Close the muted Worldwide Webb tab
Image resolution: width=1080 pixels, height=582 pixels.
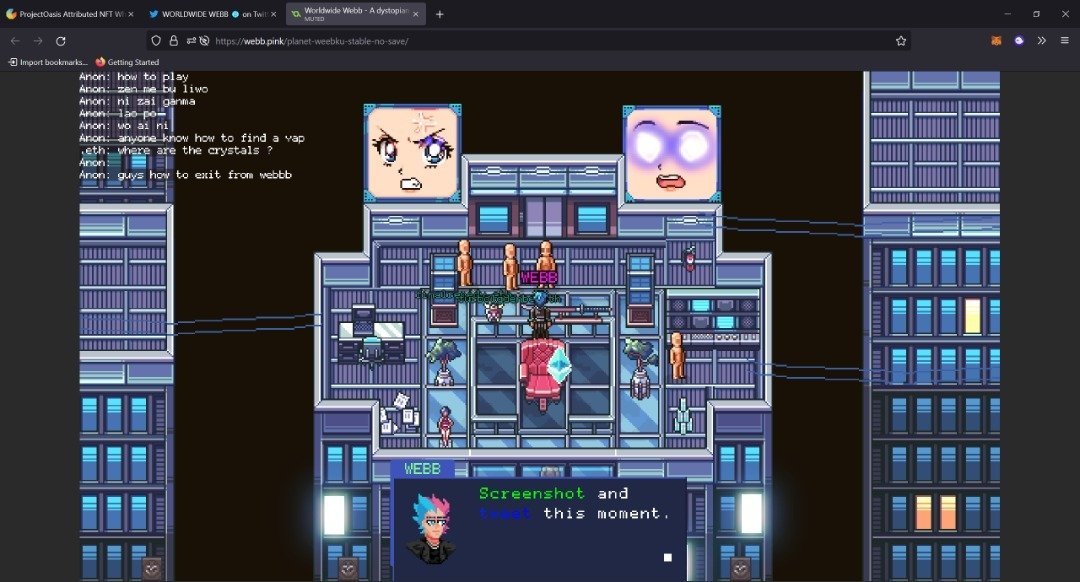415,14
